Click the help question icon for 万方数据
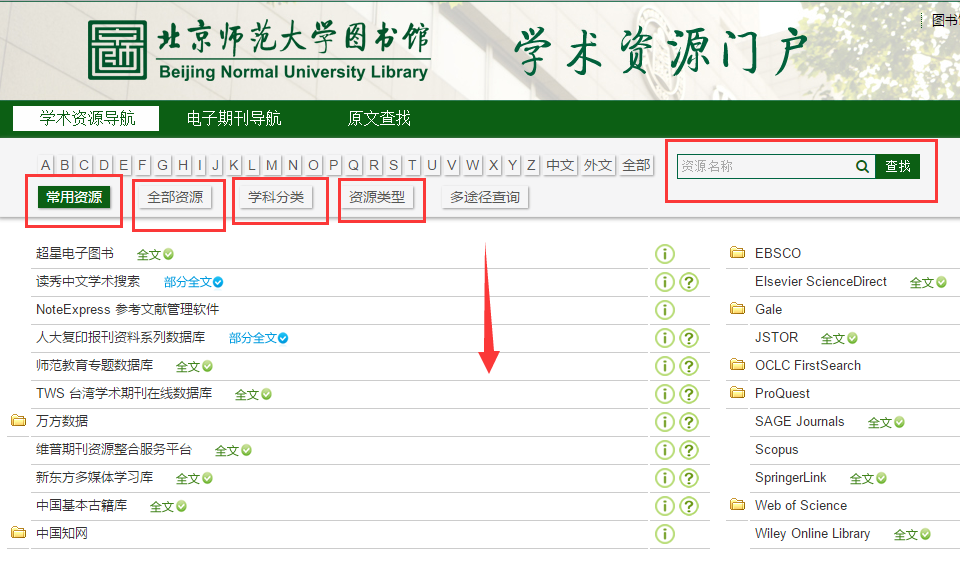The height and width of the screenshot is (567, 960). coord(688,422)
